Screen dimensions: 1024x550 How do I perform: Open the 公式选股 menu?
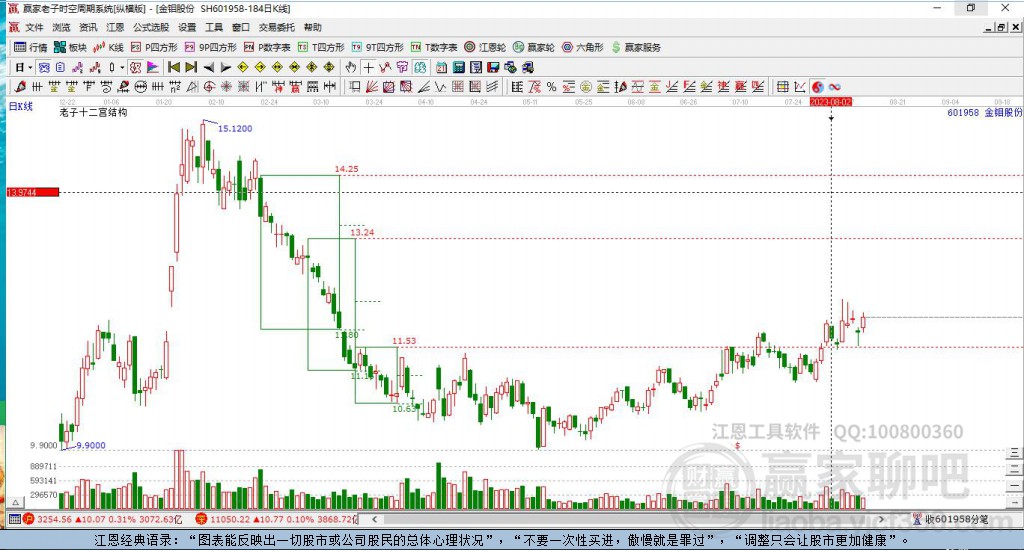[151, 27]
